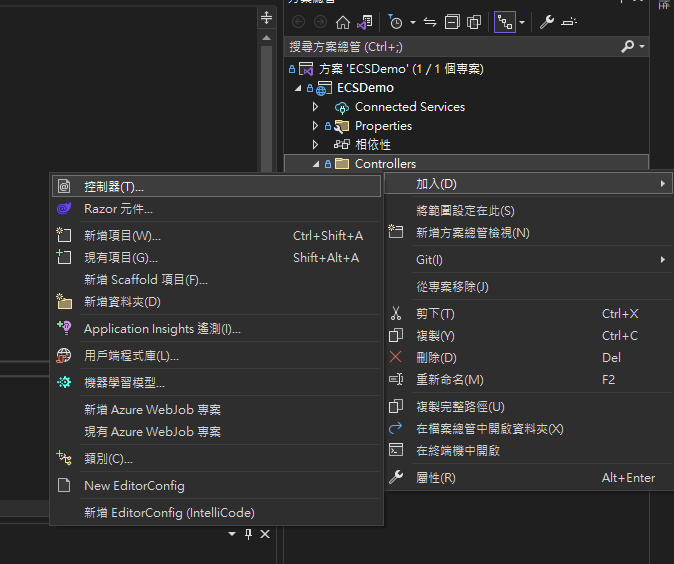Select the Controllers folder
674x564 pixels.
[385, 164]
